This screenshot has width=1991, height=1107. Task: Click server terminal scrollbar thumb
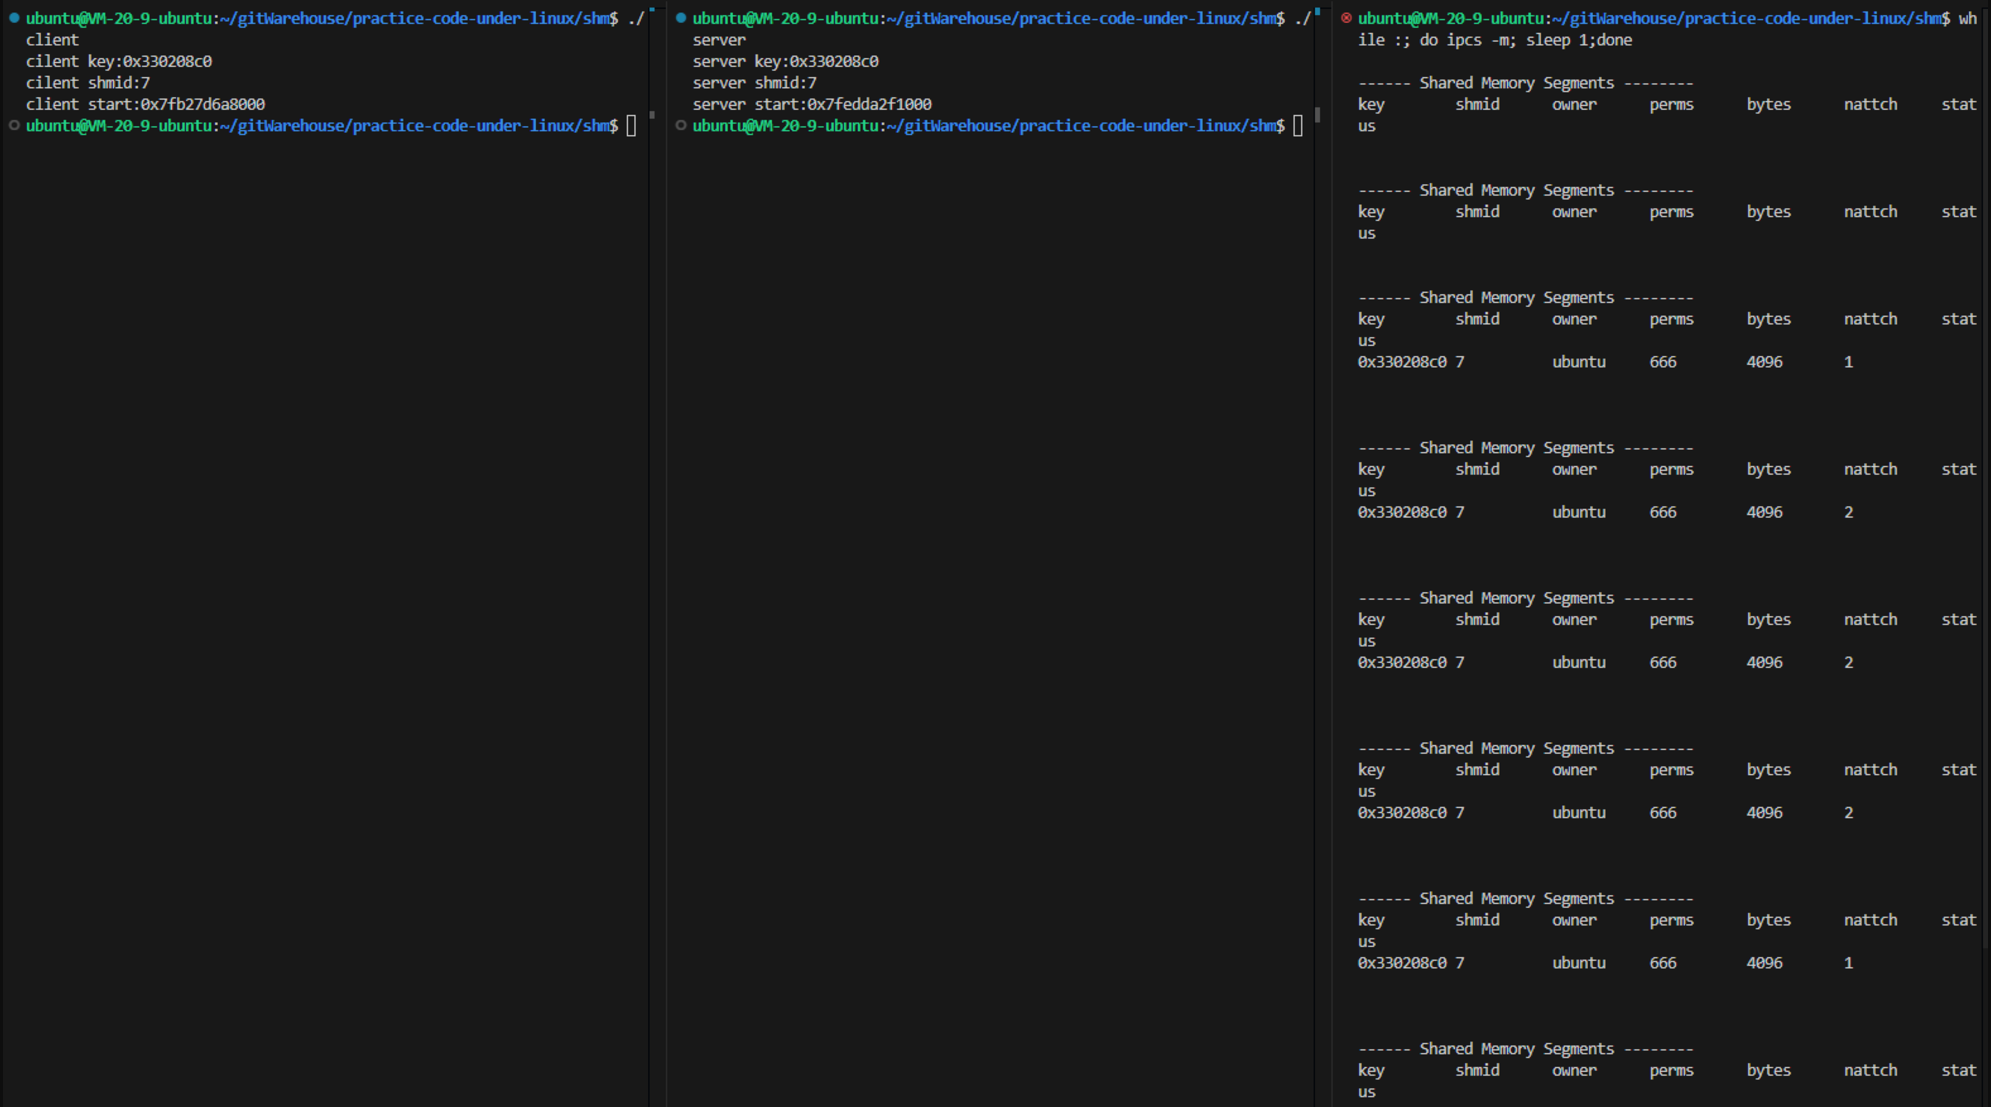pyautogui.click(x=1318, y=115)
